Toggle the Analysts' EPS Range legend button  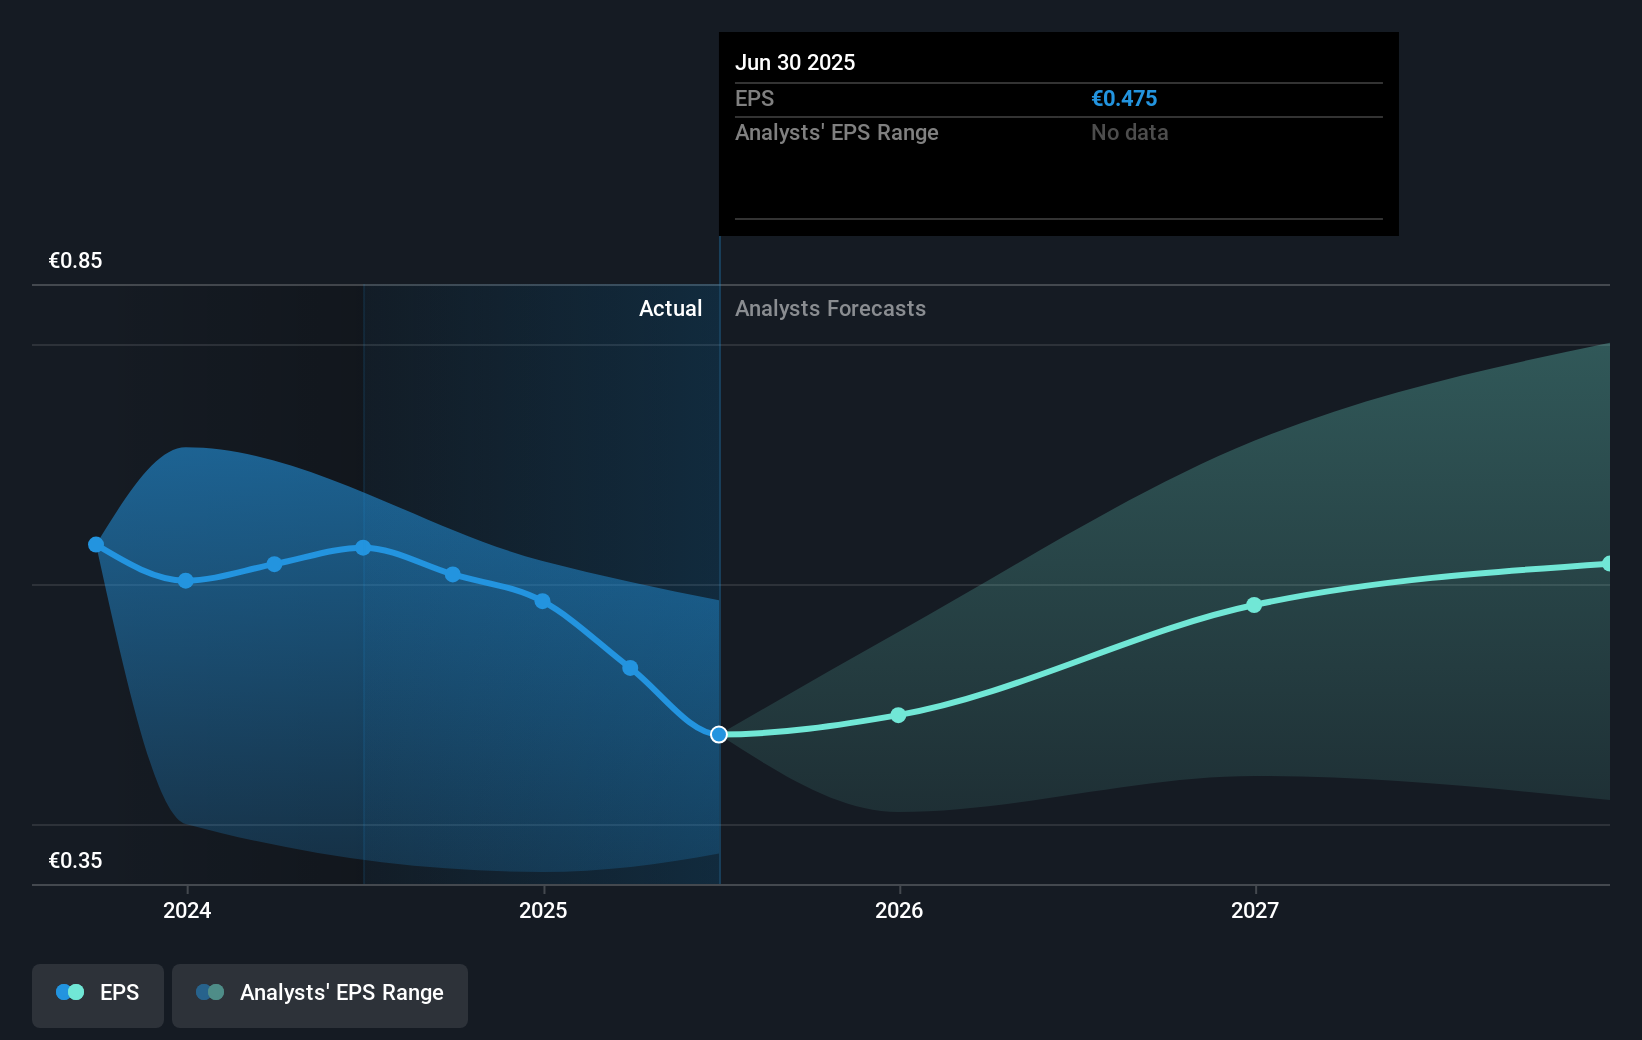(x=320, y=994)
